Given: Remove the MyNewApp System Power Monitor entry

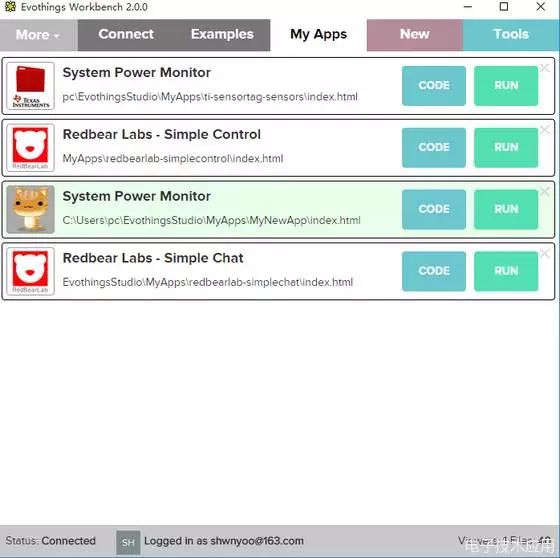Looking at the screenshot, I should [x=545, y=191].
